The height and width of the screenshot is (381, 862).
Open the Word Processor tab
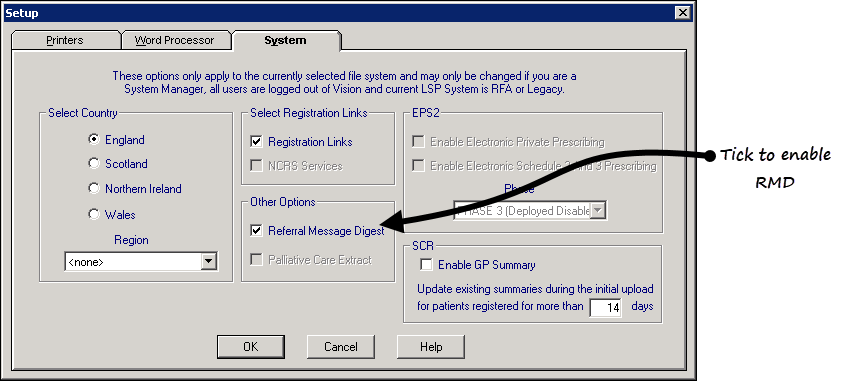click(174, 40)
